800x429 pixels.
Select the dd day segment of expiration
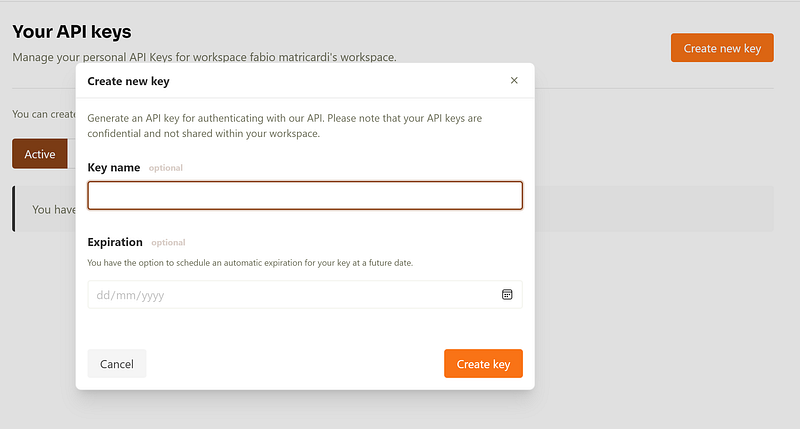pyautogui.click(x=103, y=295)
